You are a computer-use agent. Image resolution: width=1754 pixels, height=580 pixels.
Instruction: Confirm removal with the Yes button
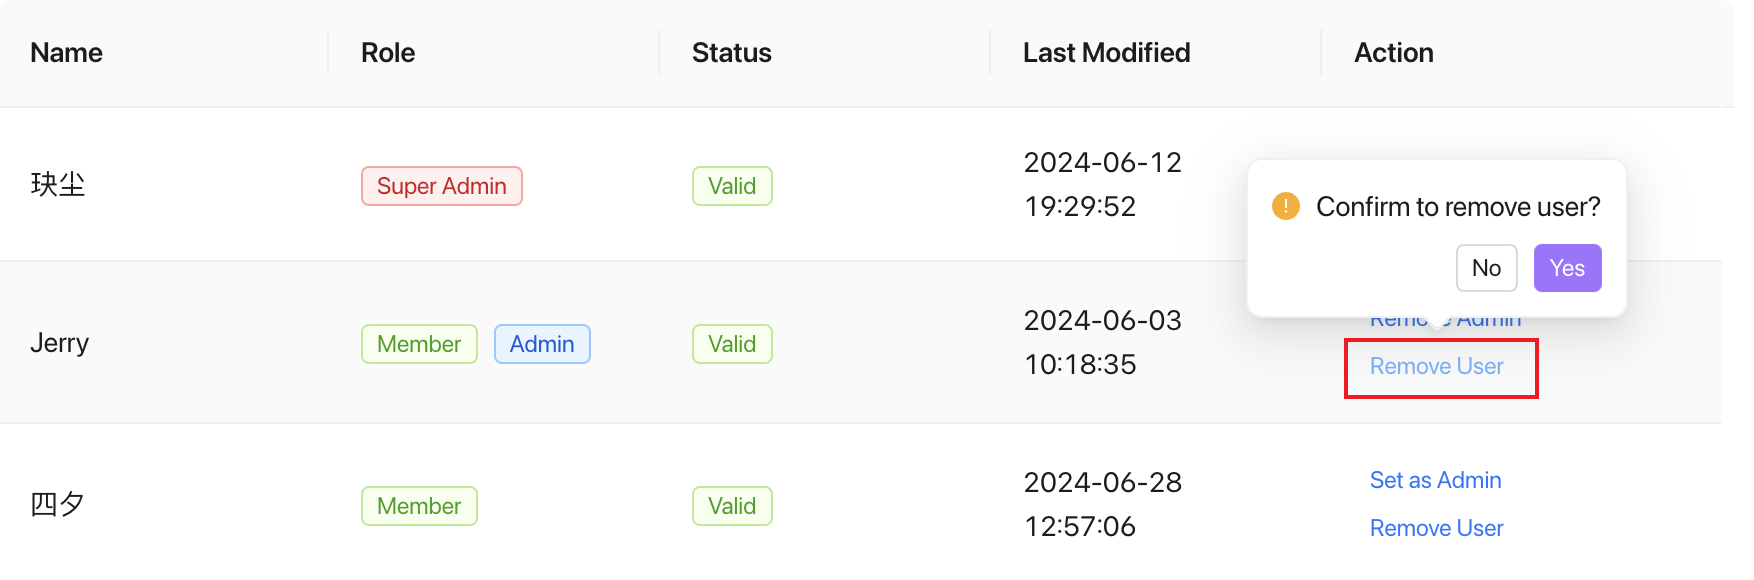(1567, 268)
